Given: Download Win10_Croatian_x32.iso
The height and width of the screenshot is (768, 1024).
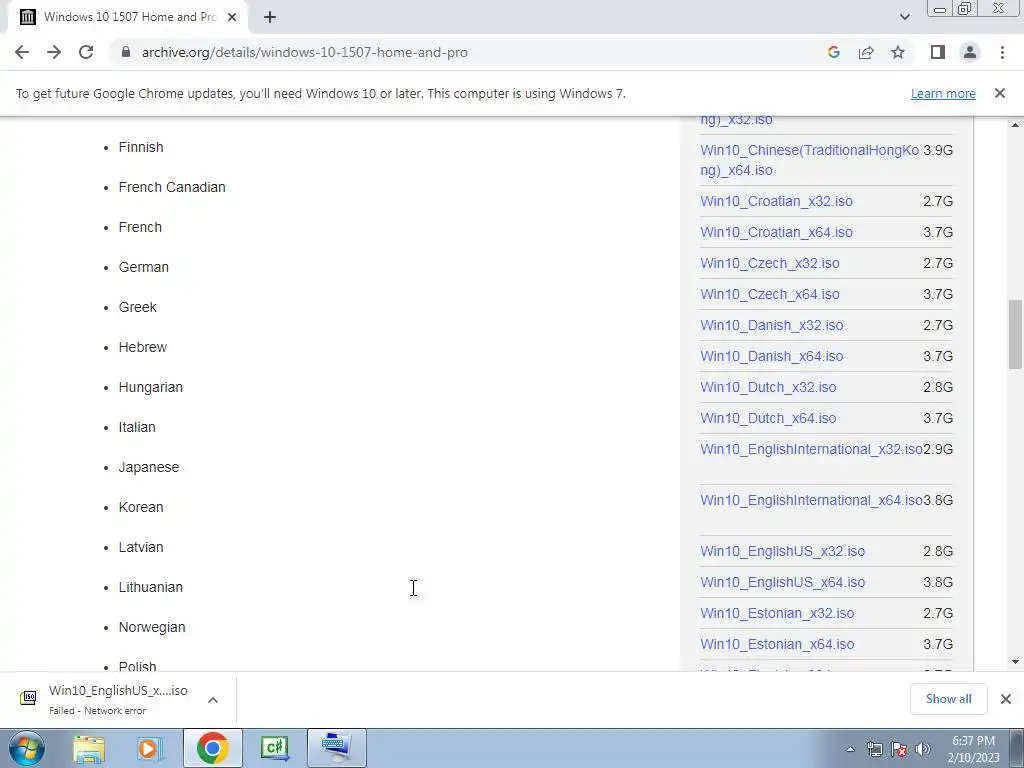Looking at the screenshot, I should (x=776, y=201).
